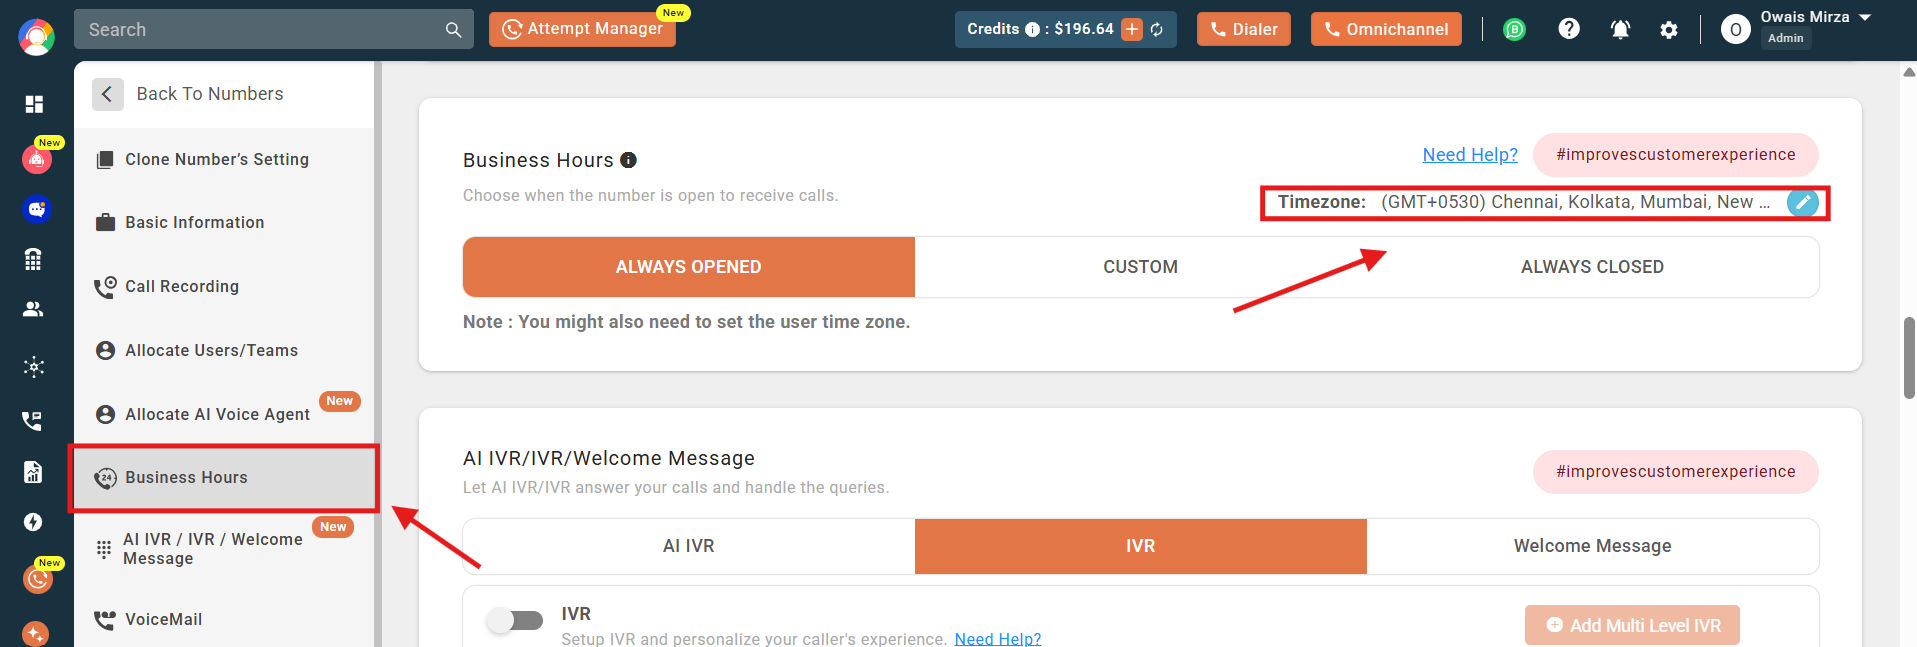Click the Credits $196.64 label

pos(1040,29)
